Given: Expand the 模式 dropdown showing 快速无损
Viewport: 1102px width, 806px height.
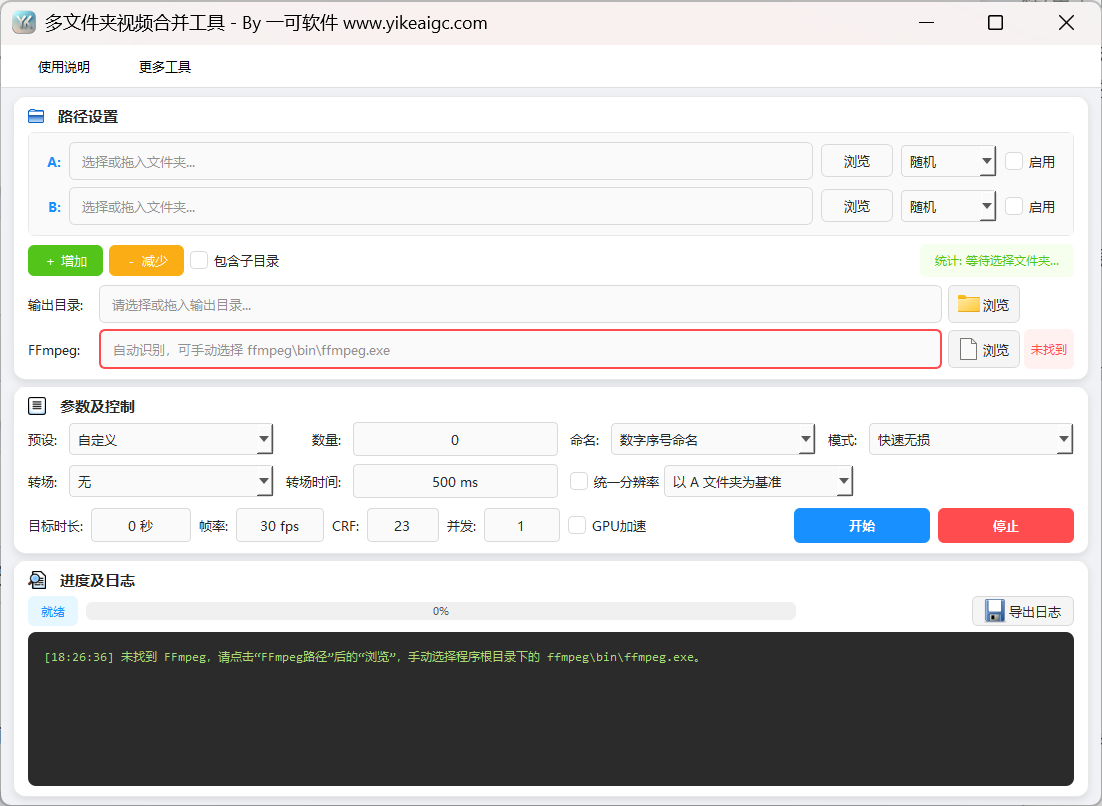Looking at the screenshot, I should point(971,440).
